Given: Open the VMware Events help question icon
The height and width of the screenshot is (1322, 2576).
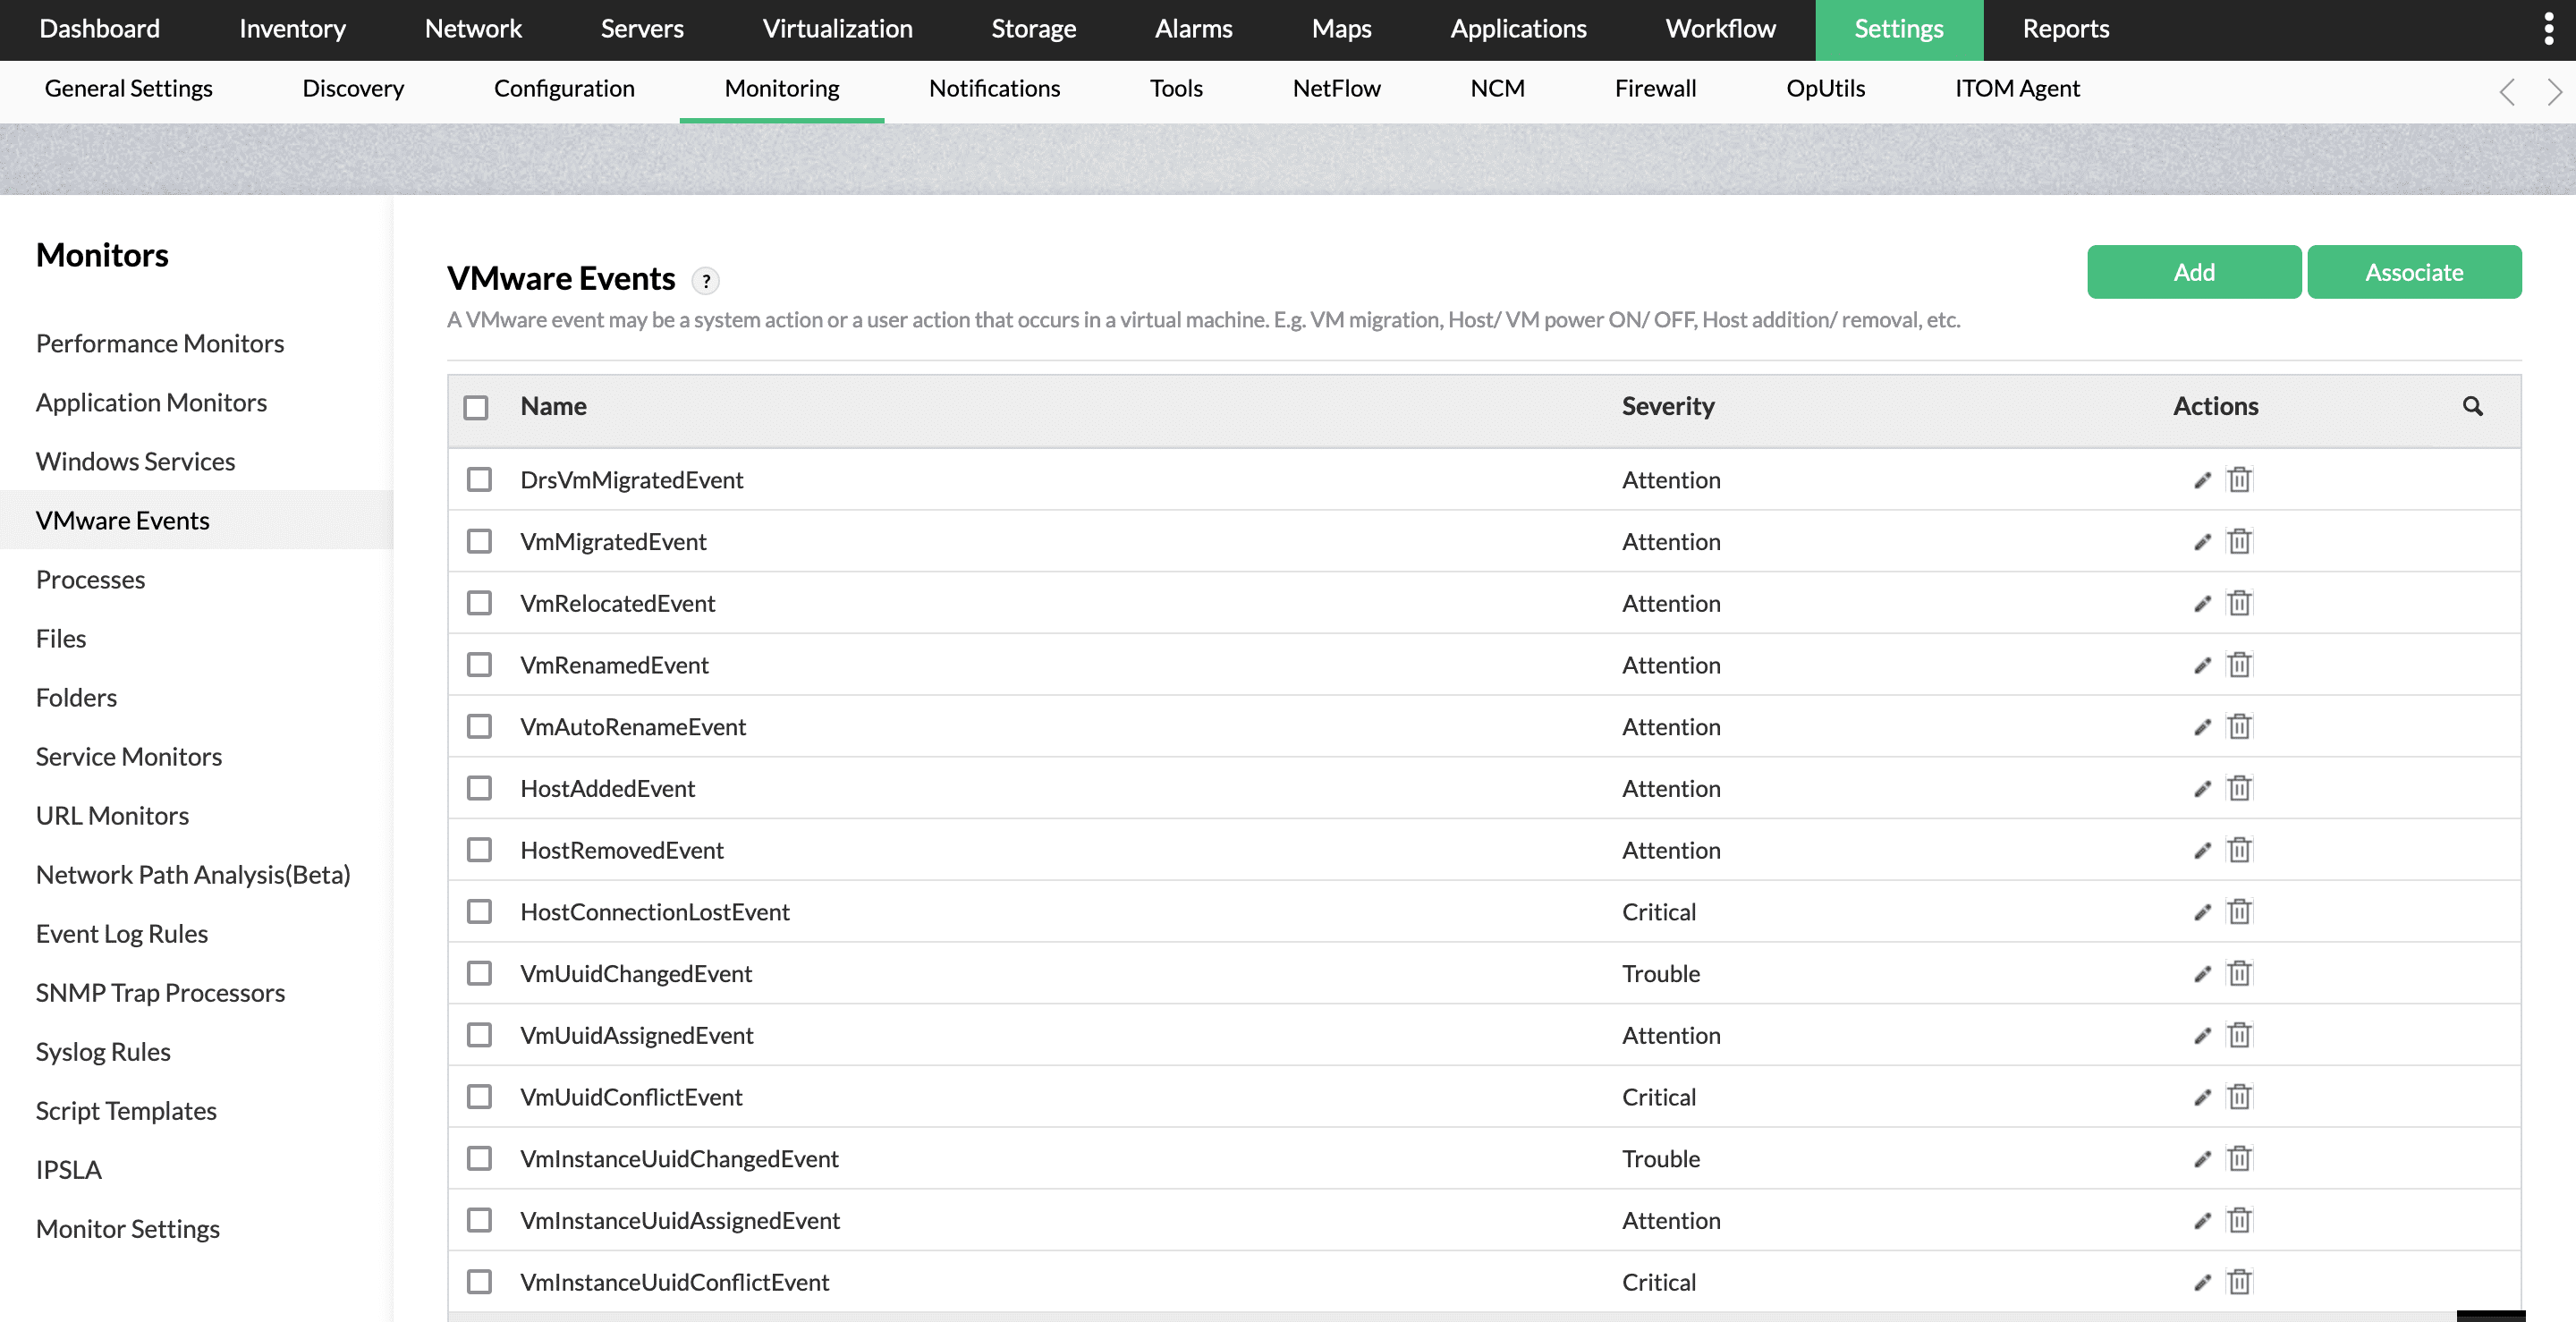Looking at the screenshot, I should 706,281.
